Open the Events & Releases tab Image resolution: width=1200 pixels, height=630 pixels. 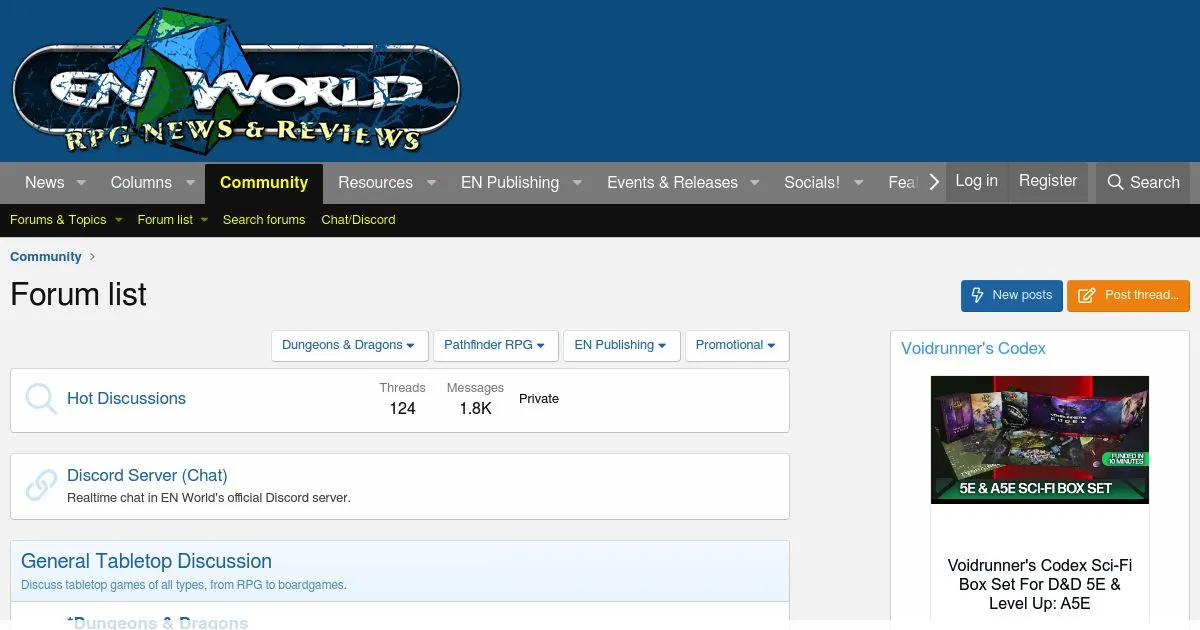coord(672,182)
